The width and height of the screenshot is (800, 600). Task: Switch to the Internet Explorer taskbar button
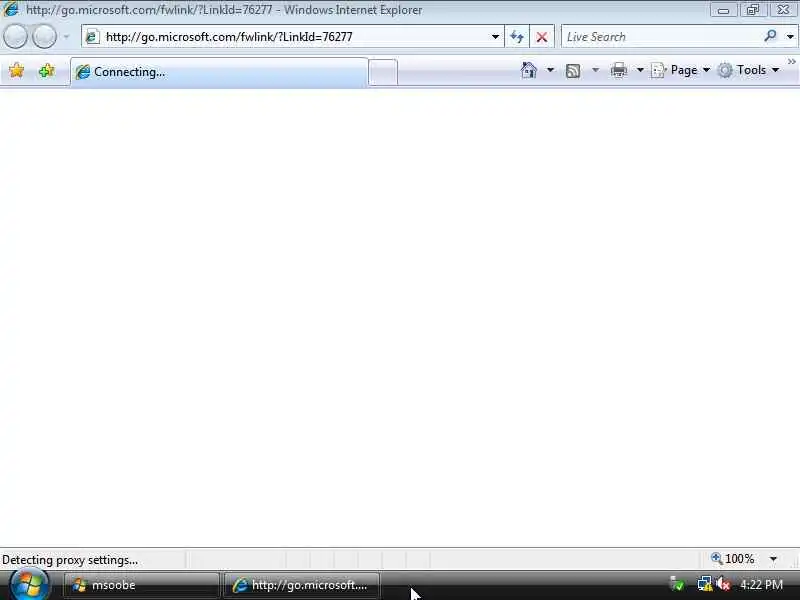tap(301, 585)
